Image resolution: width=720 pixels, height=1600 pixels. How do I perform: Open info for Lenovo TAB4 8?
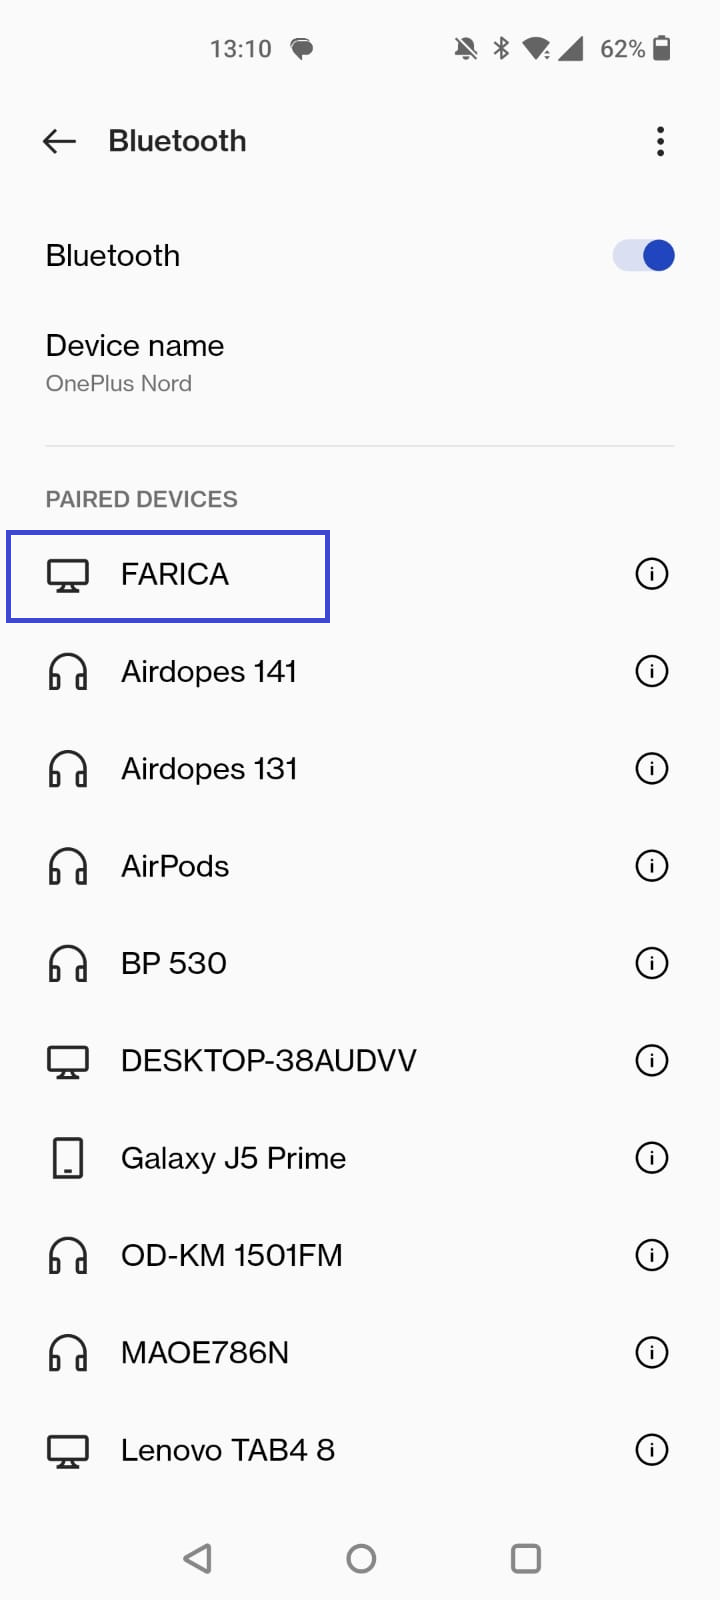coord(652,1450)
